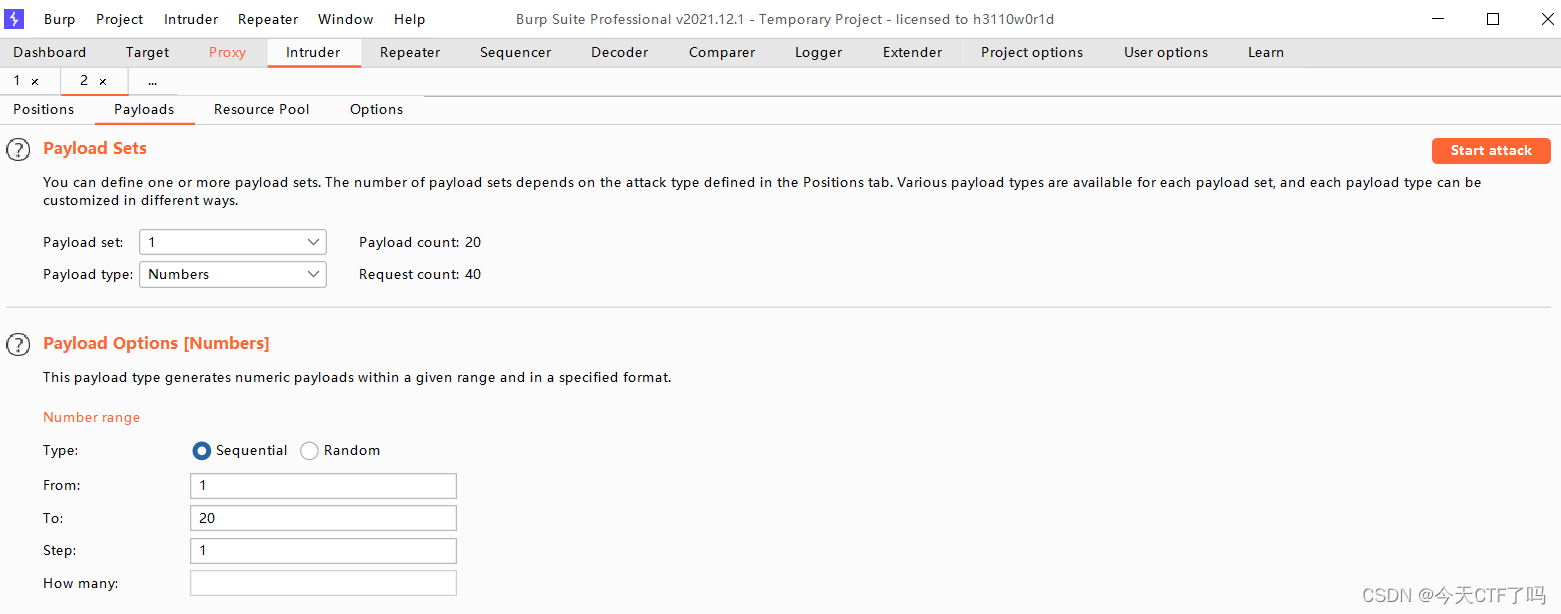Switch to the Repeater main tab
Viewport: 1561px width, 614px height.
(x=410, y=53)
